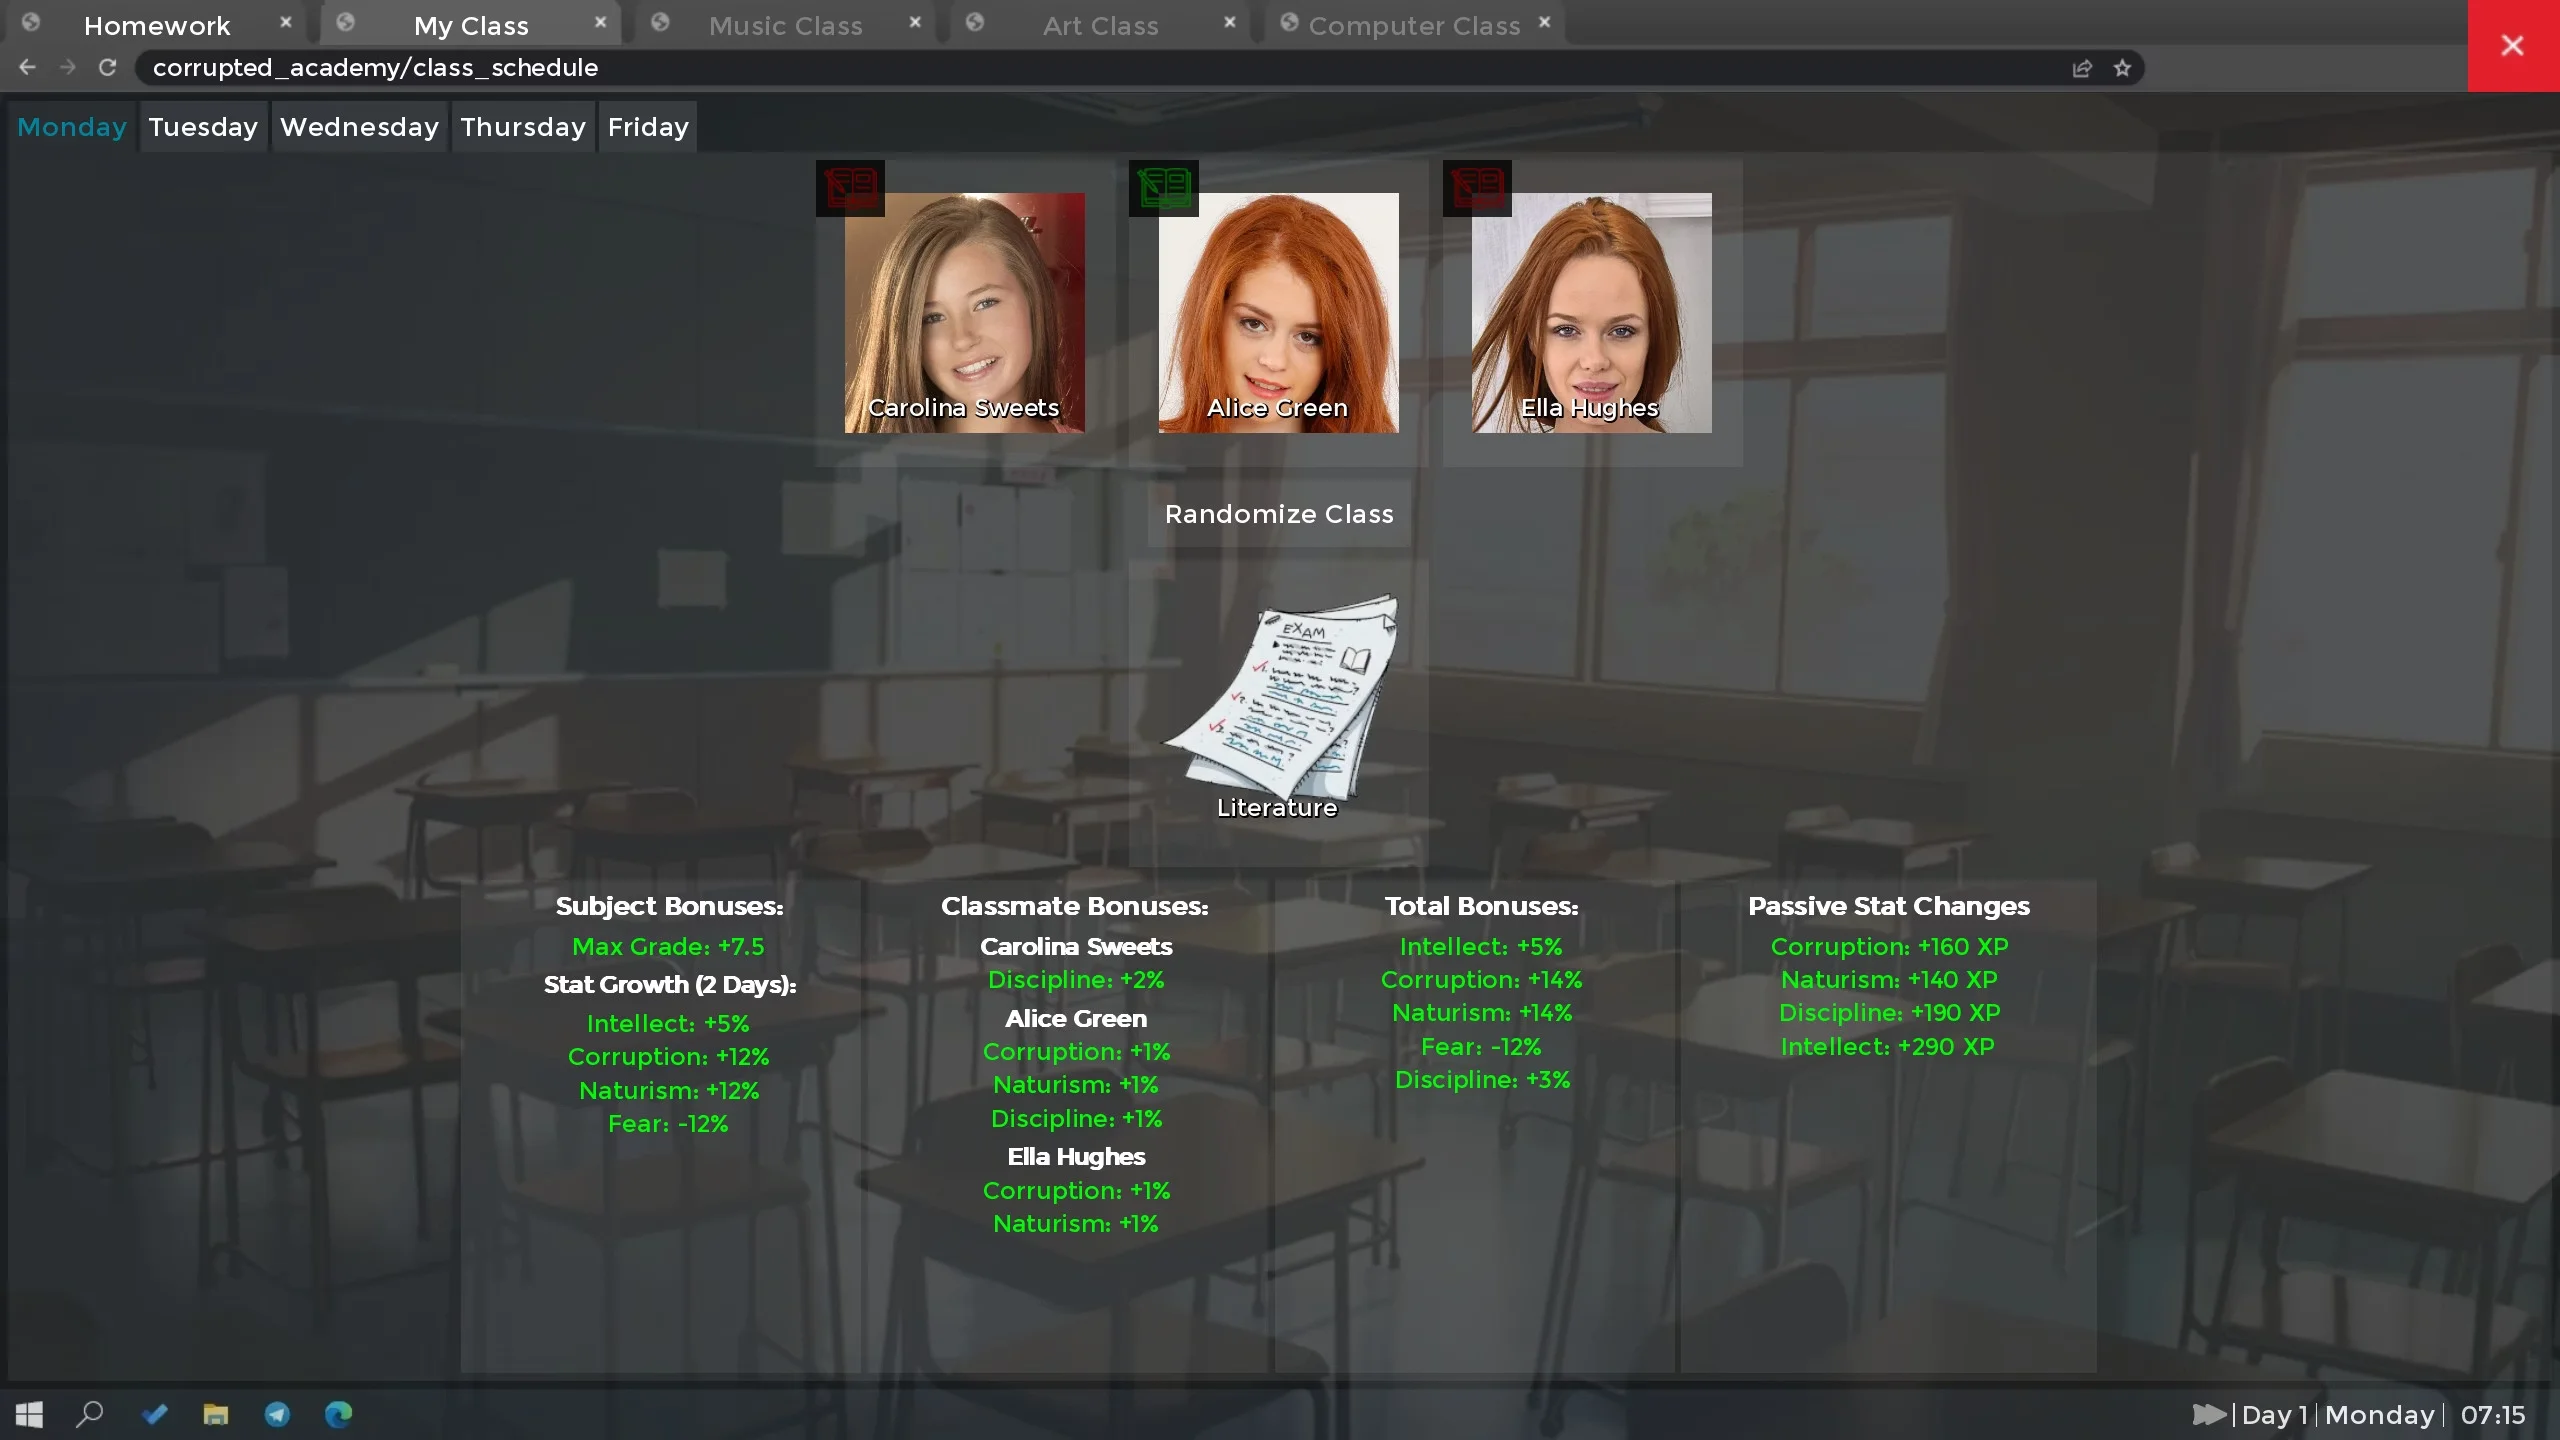Click the bookmark star icon
This screenshot has width=2560, height=1440.
pos(2122,68)
